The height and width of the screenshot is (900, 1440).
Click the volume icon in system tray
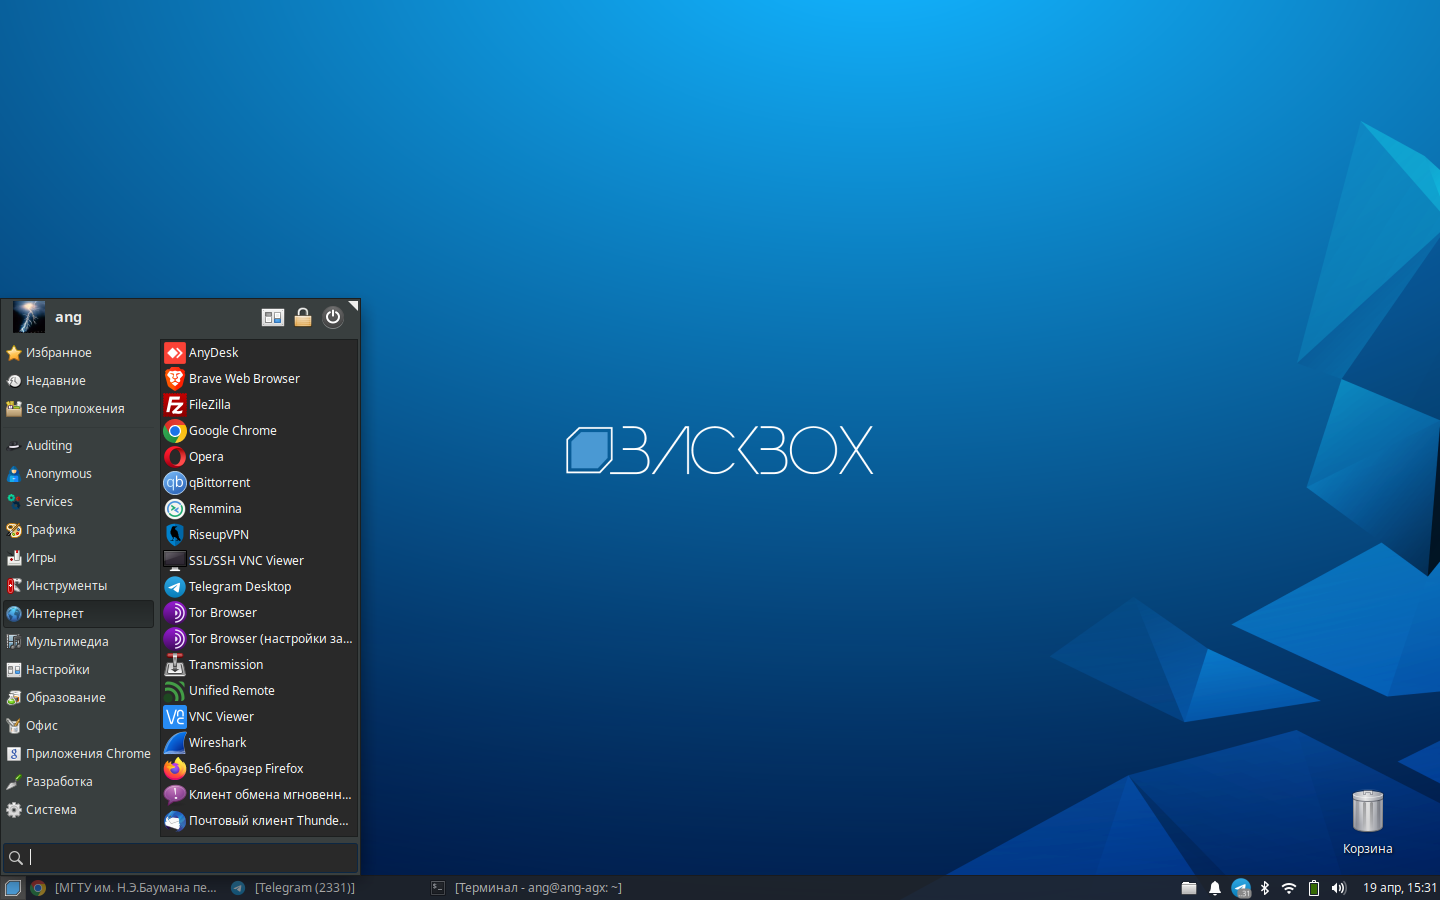click(1339, 888)
